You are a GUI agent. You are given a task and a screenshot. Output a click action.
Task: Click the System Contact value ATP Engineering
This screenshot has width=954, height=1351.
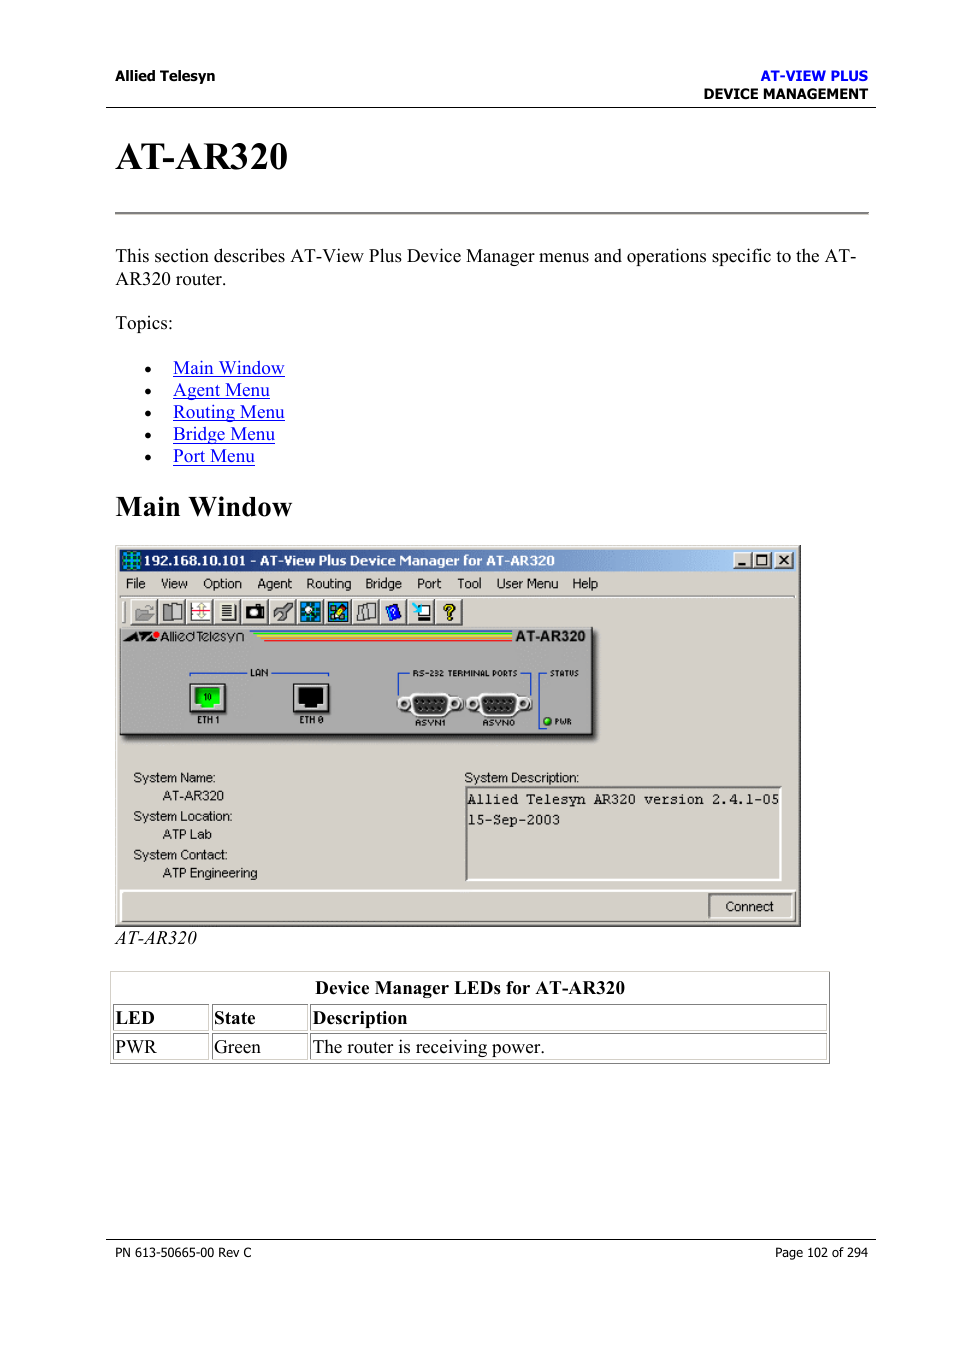tap(210, 873)
